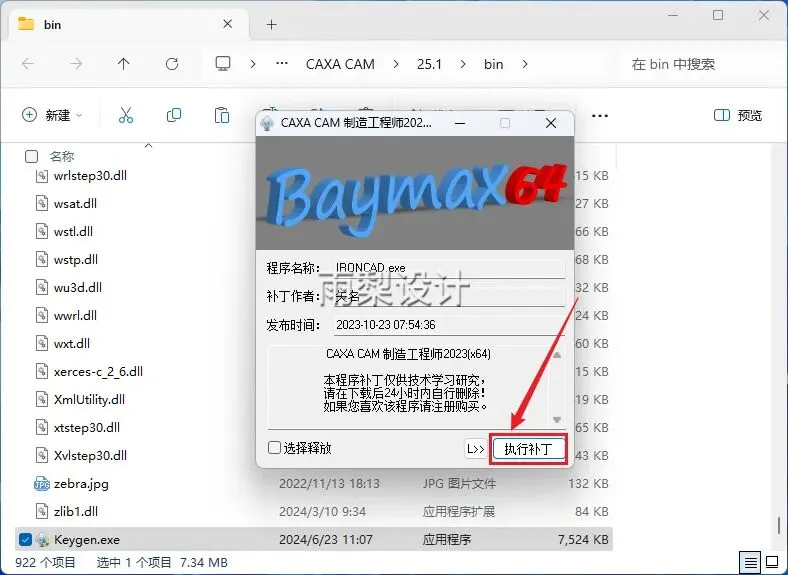Select wu3d.dll file

pyautogui.click(x=77, y=288)
